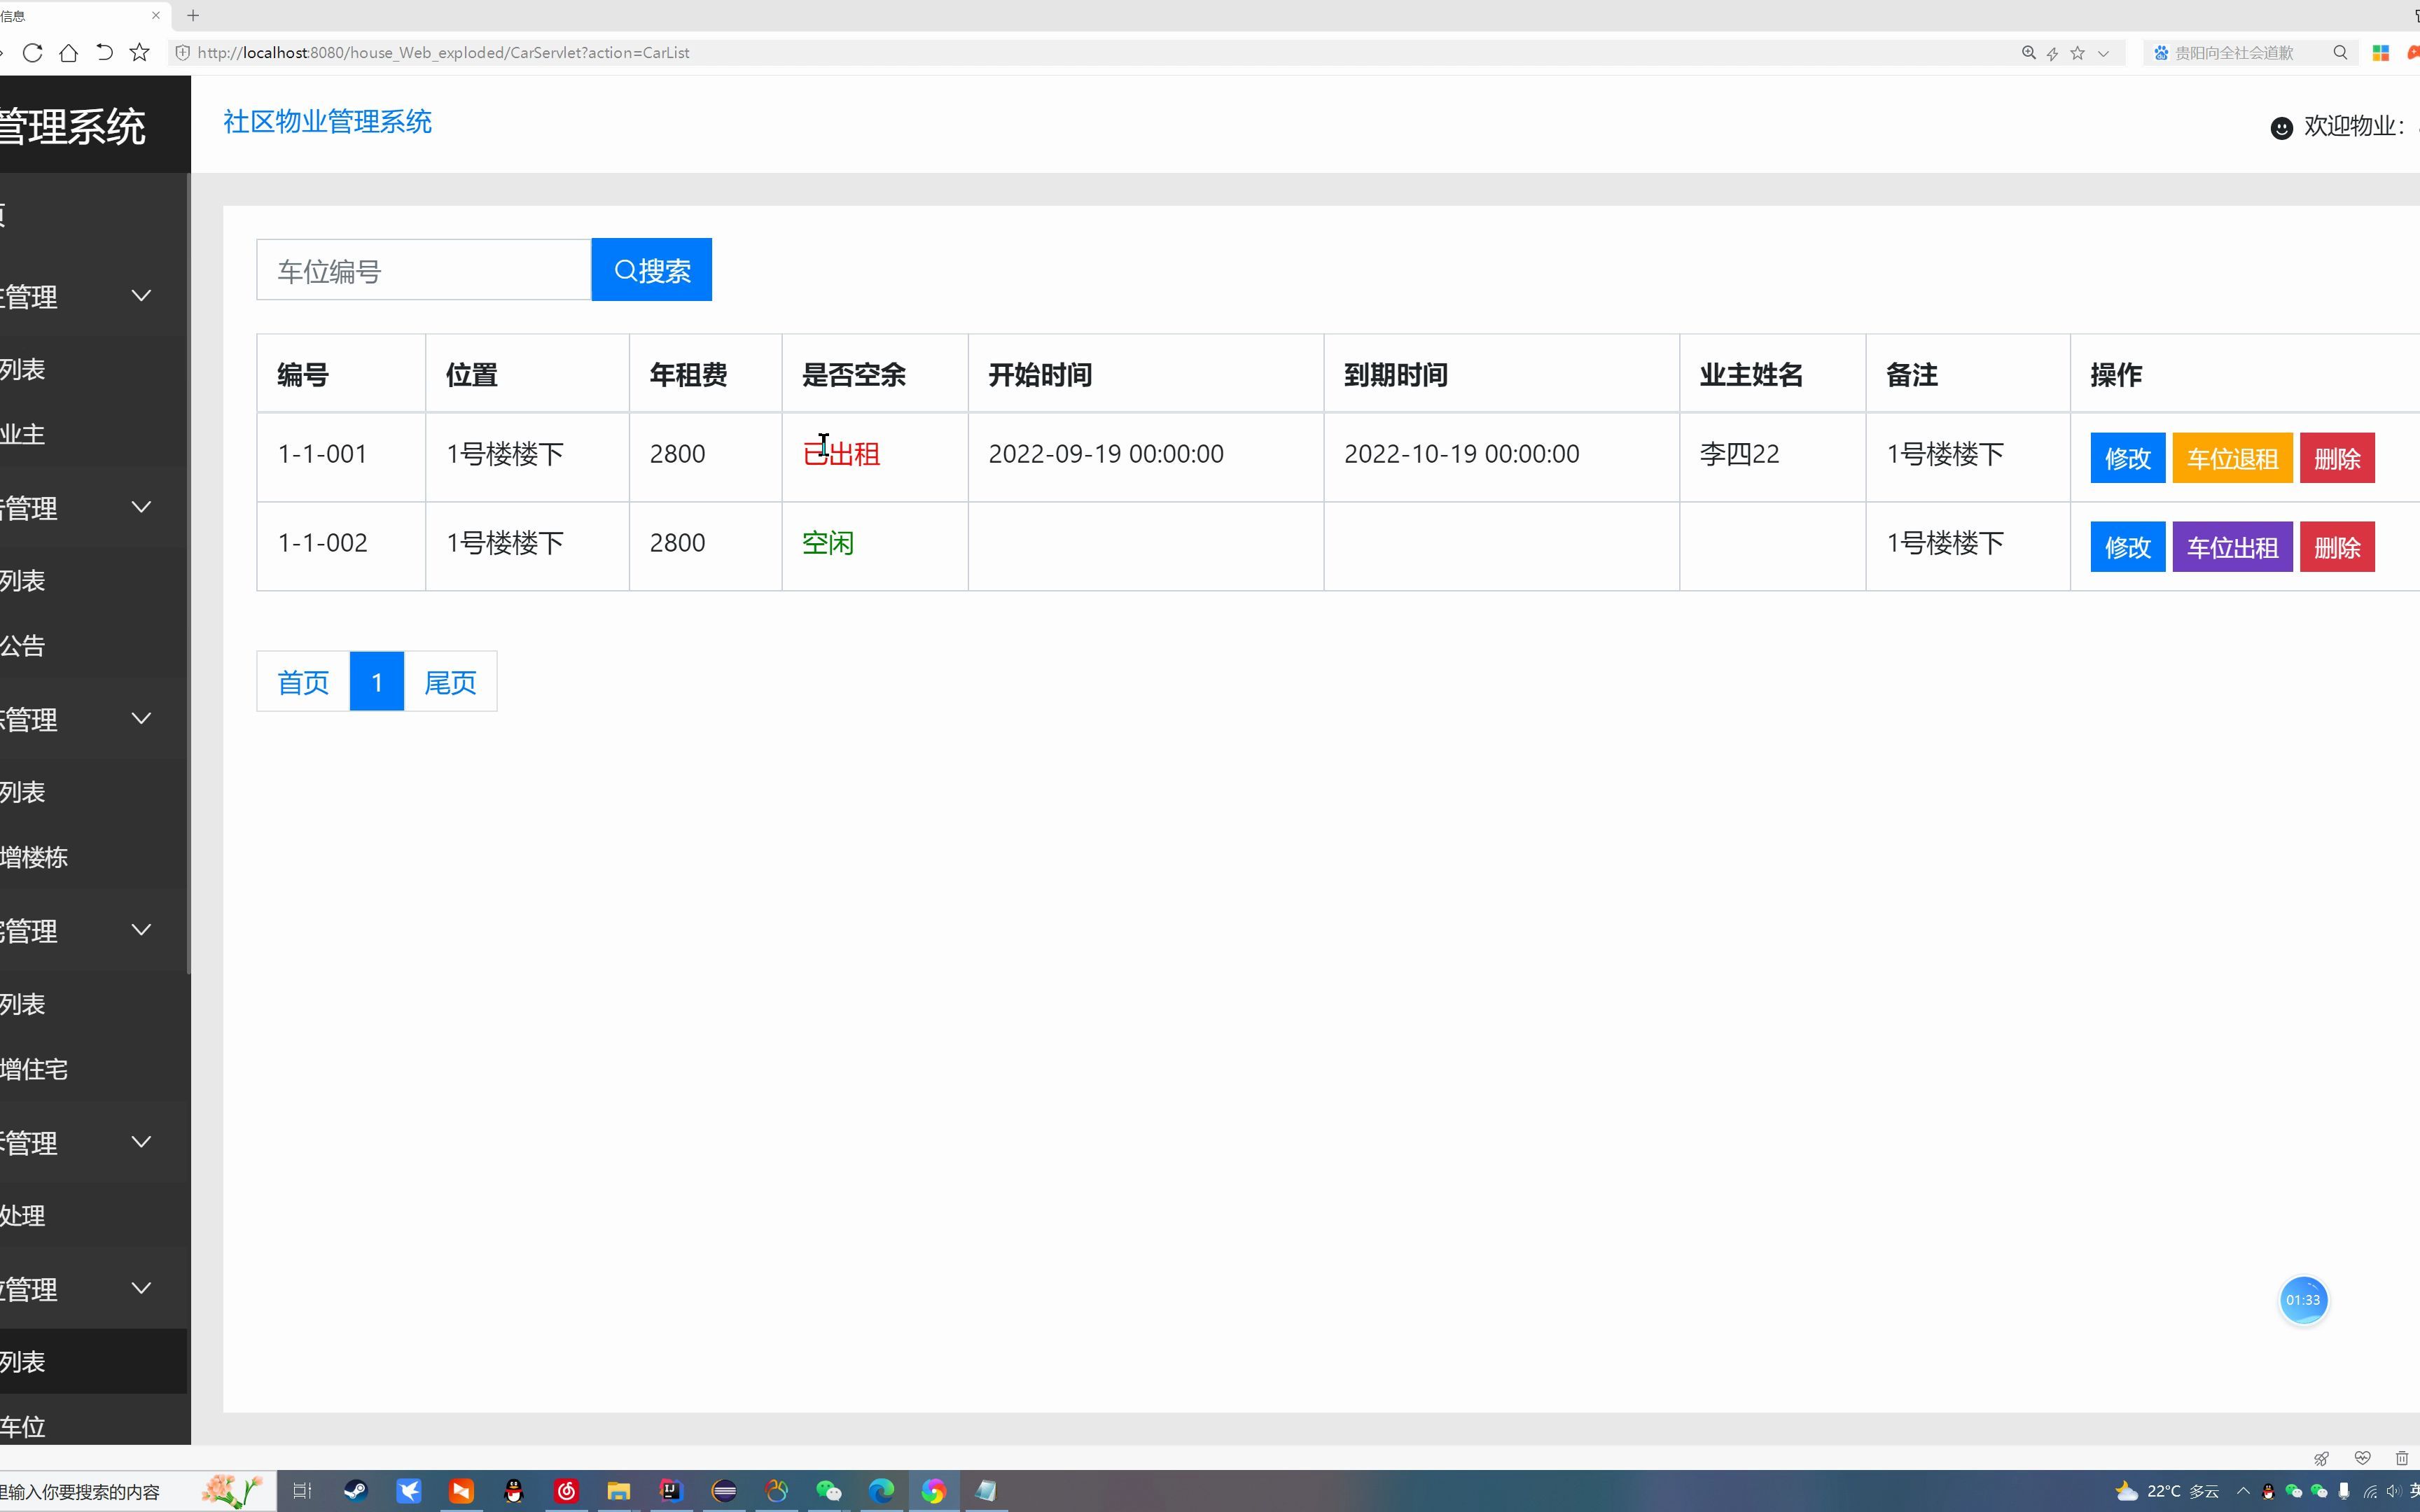Launch Navicat from the taskbar
The image size is (2420, 1512).
[x=777, y=1490]
